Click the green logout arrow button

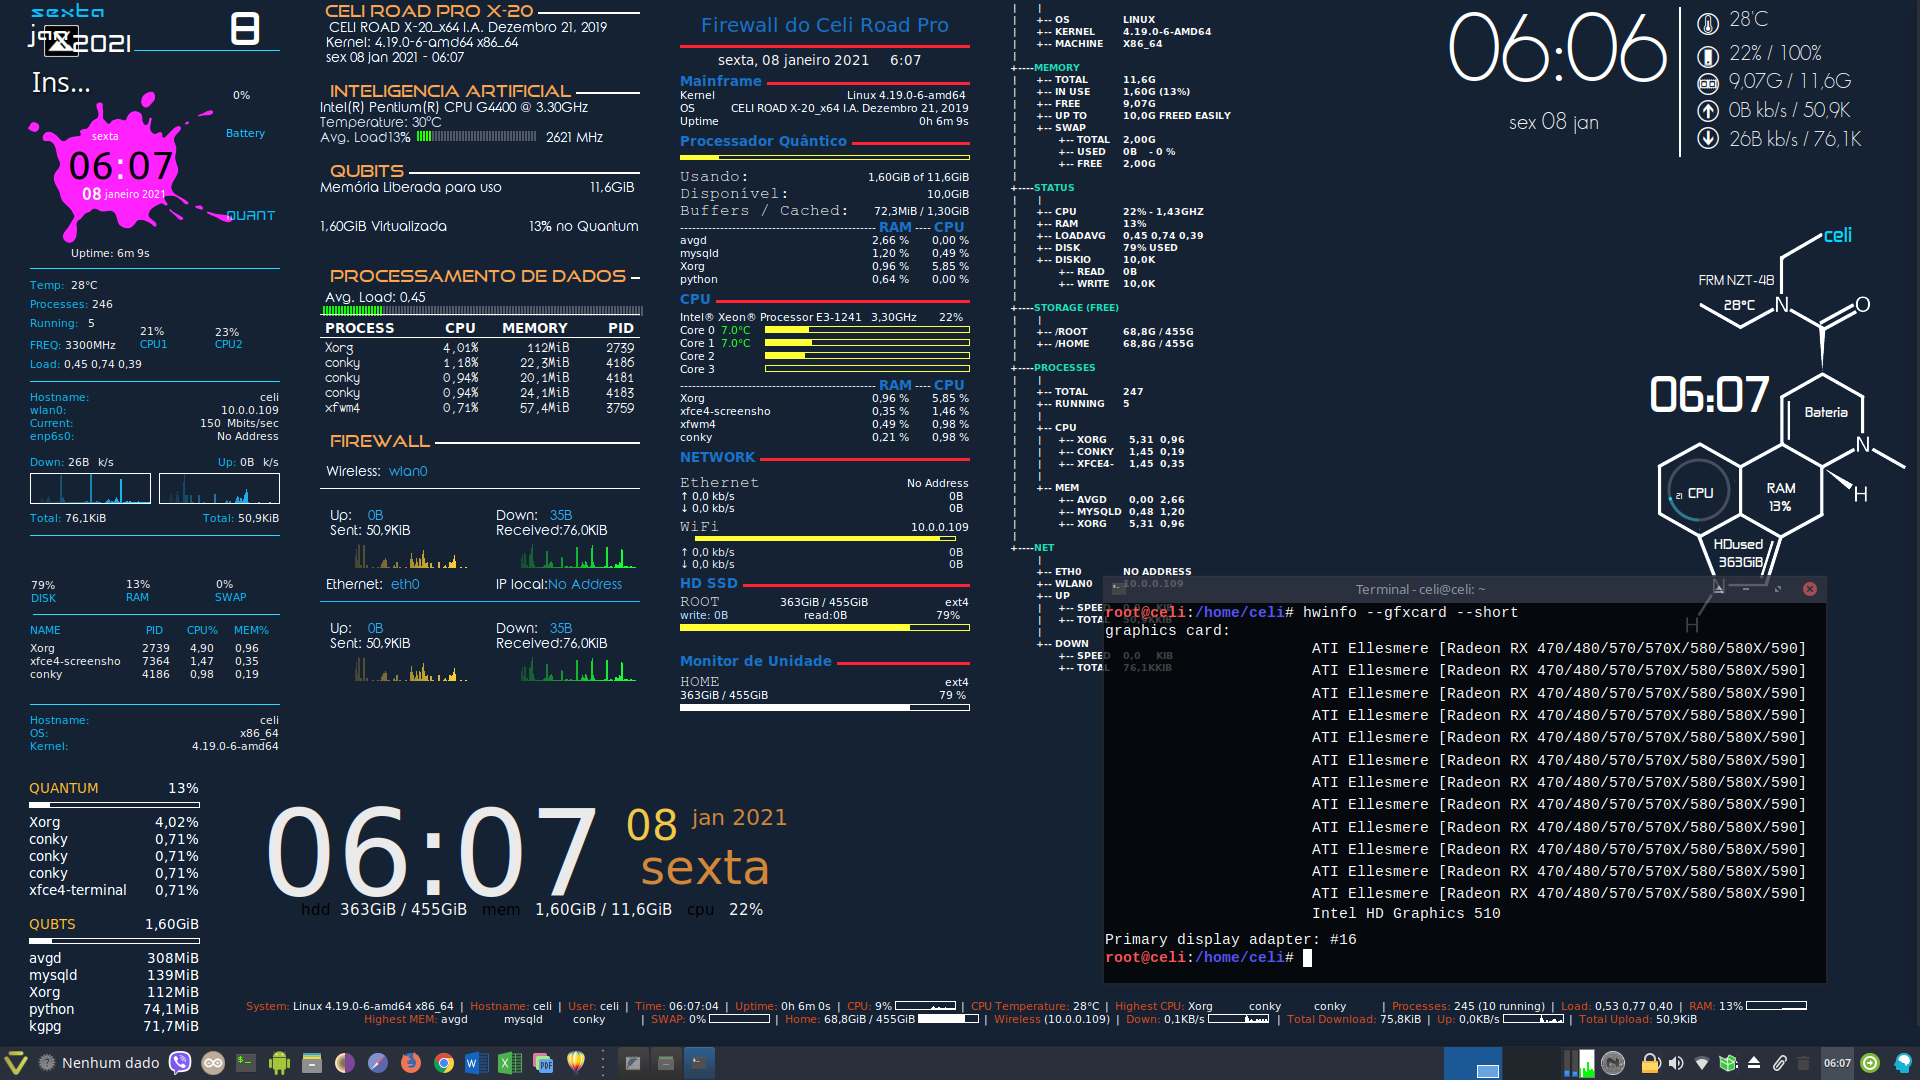[x=1870, y=1063]
